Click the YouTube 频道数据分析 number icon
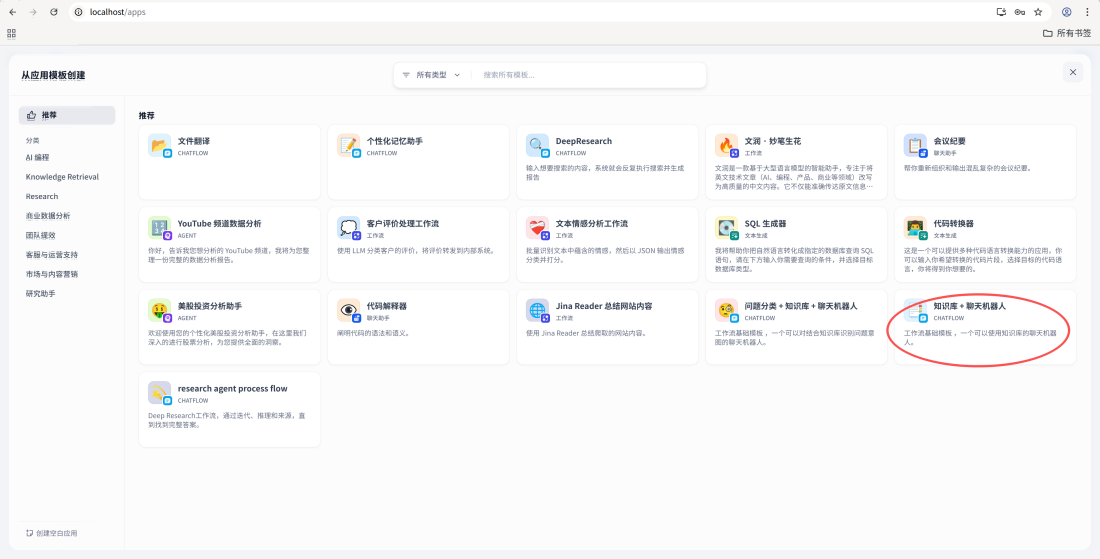This screenshot has height=559, width=1100. [159, 227]
